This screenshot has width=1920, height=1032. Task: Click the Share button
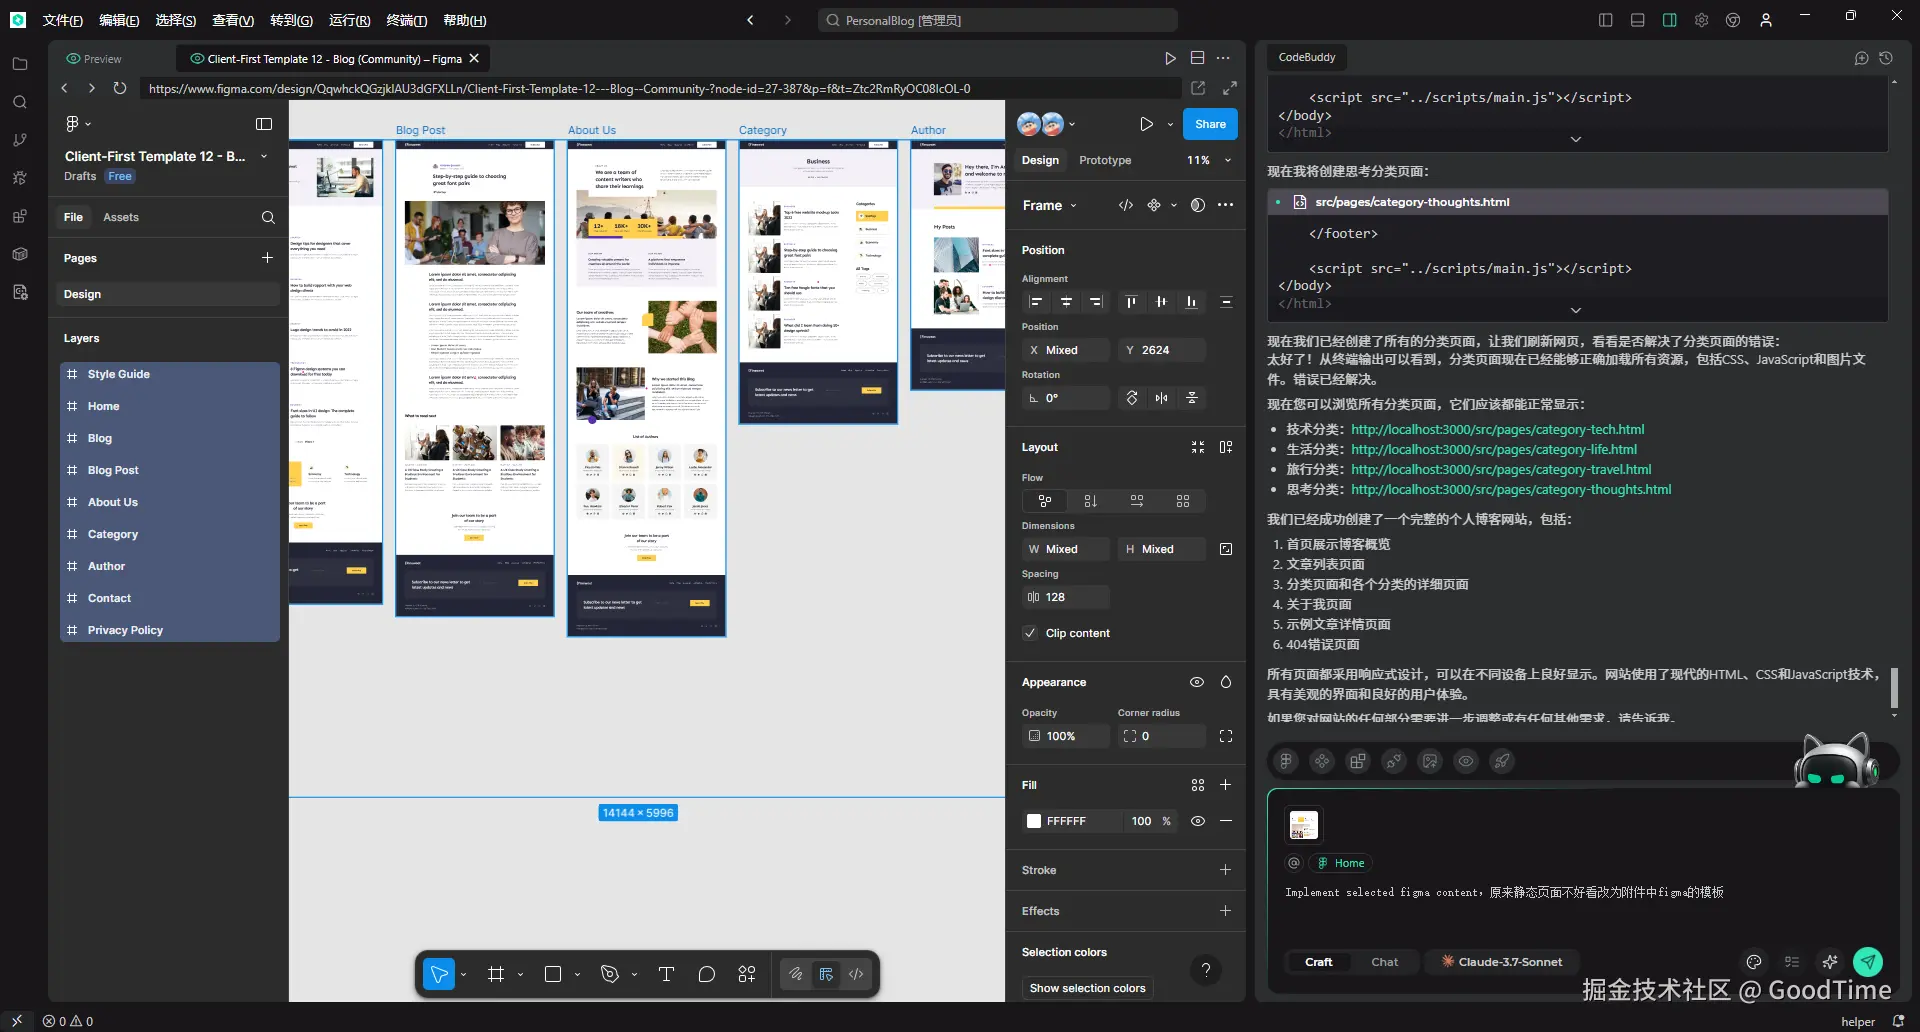[1210, 124]
